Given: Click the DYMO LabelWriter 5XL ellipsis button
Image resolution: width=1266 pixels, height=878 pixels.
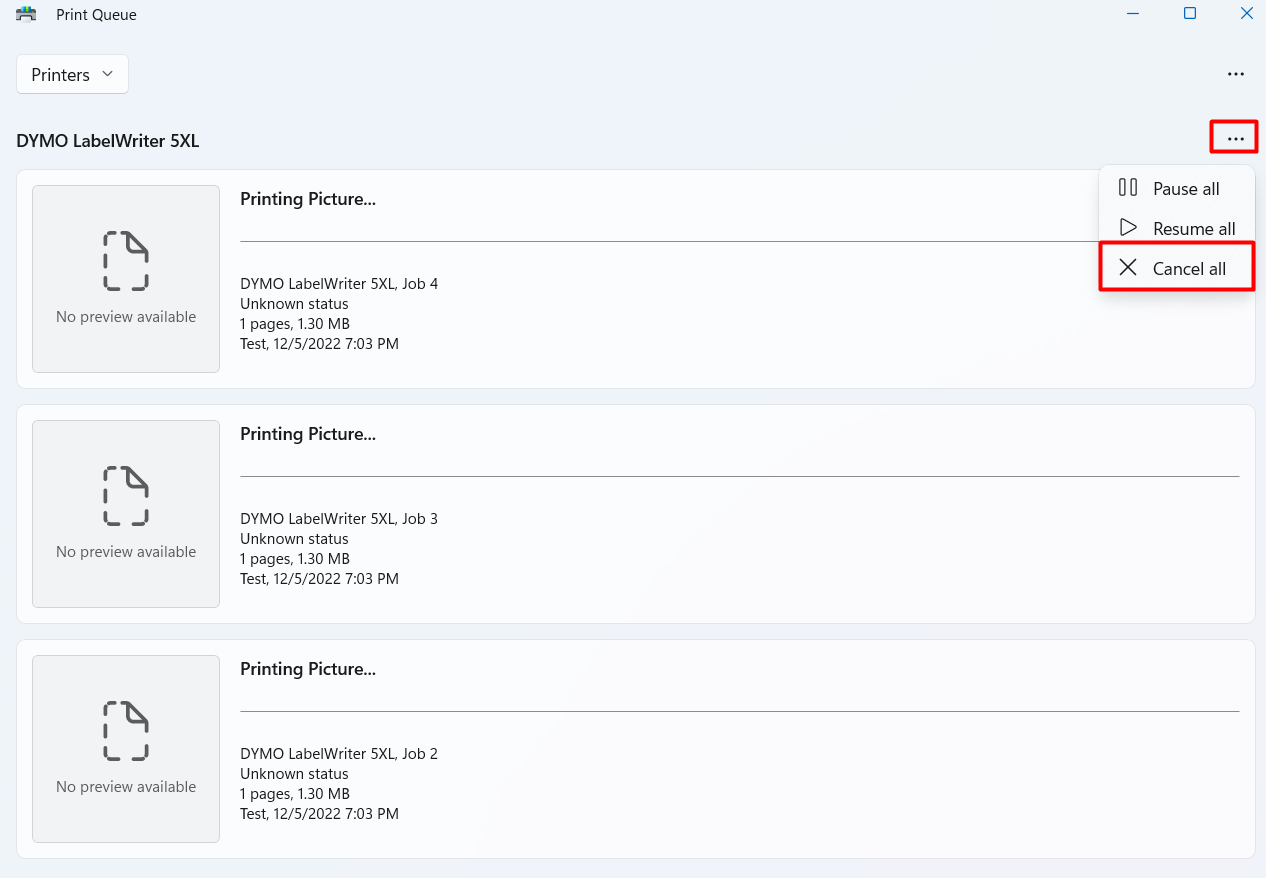Looking at the screenshot, I should pos(1234,138).
